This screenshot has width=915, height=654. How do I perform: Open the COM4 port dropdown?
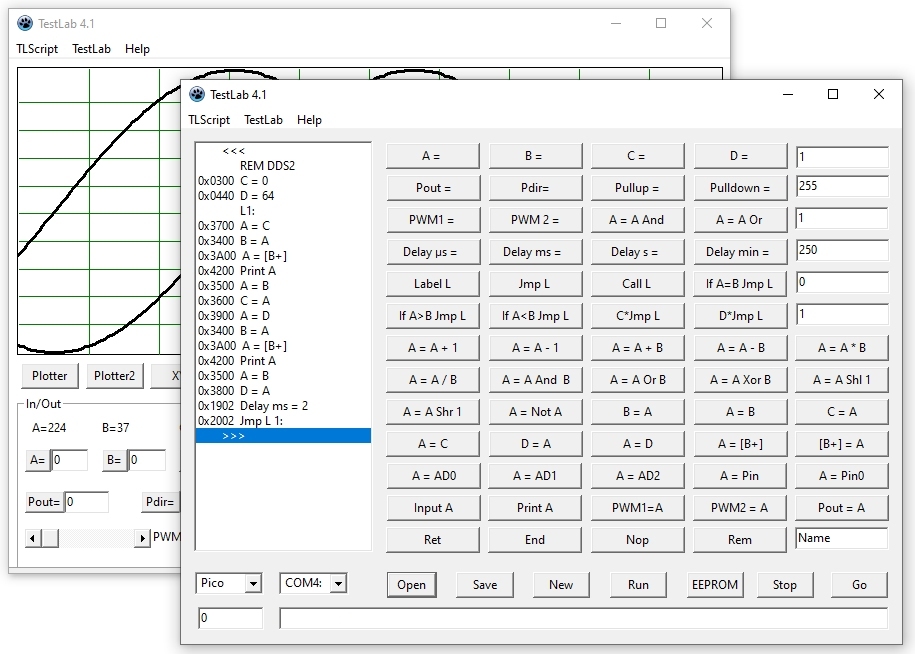pos(338,584)
